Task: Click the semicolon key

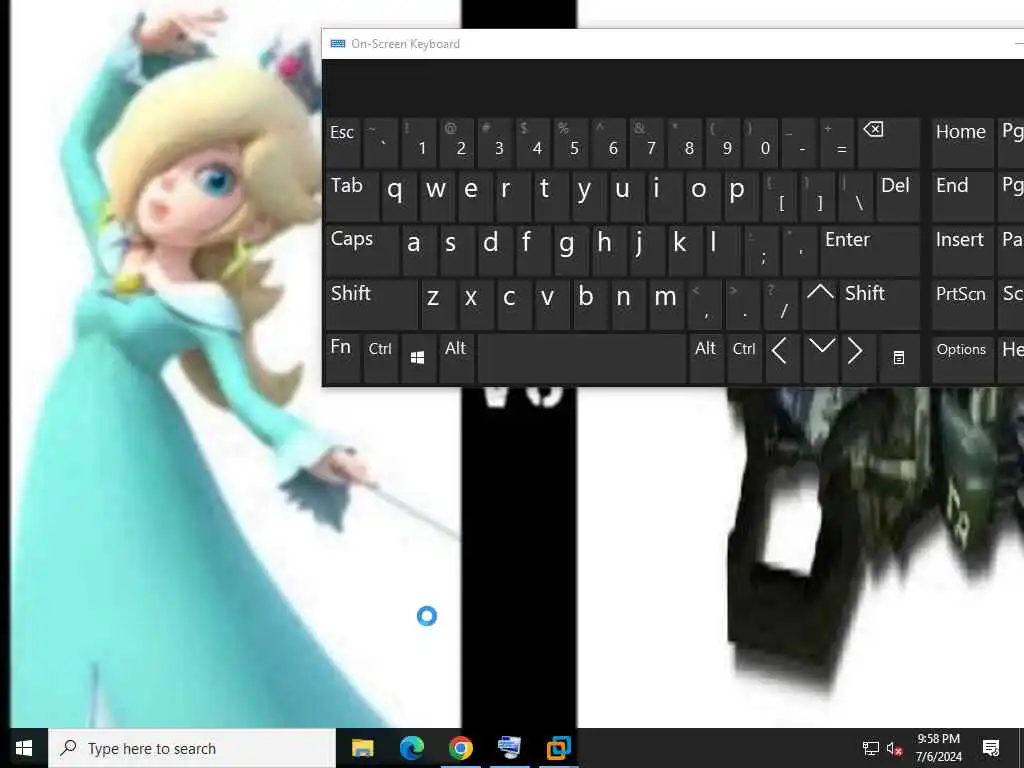Action: coord(761,250)
